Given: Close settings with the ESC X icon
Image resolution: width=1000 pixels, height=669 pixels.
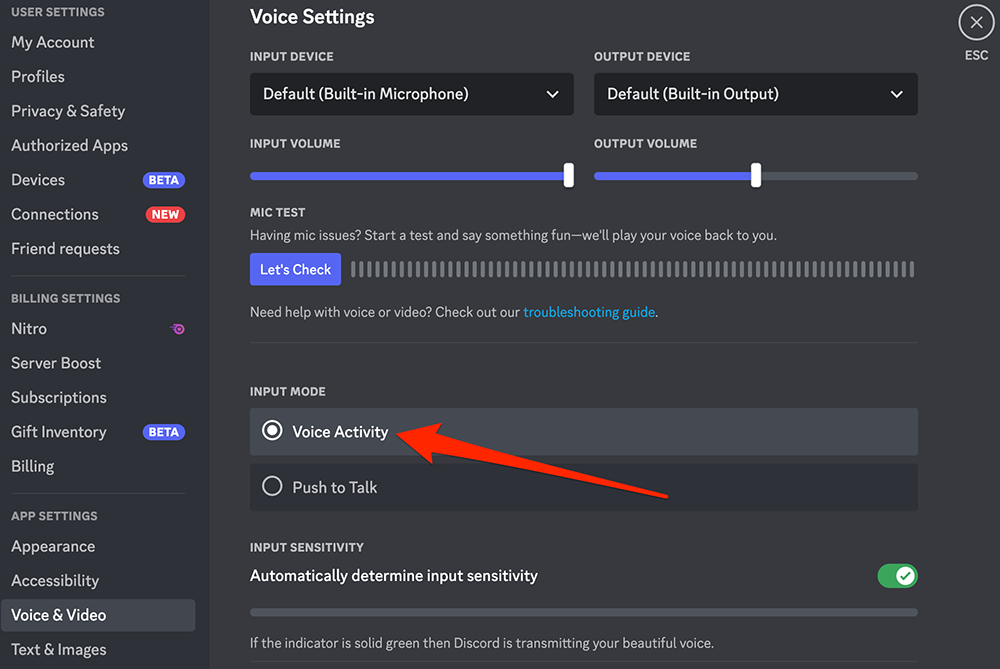Looking at the screenshot, I should (x=976, y=22).
